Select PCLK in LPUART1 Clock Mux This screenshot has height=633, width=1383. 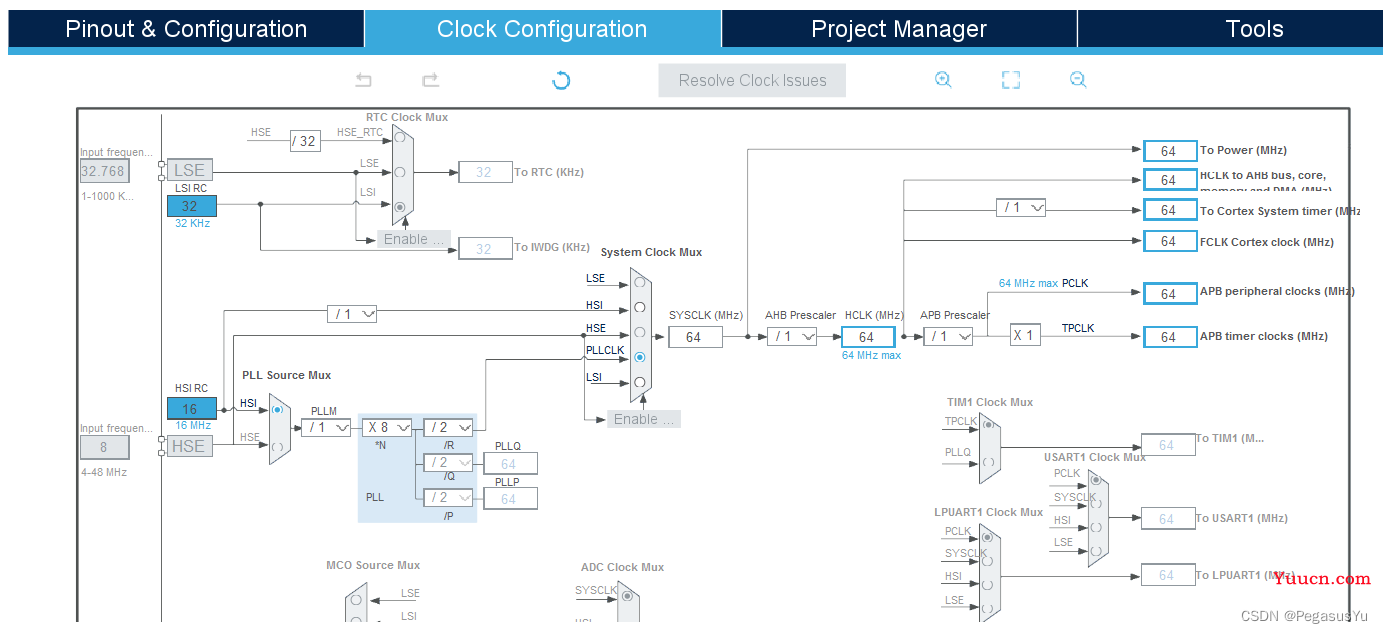click(988, 537)
